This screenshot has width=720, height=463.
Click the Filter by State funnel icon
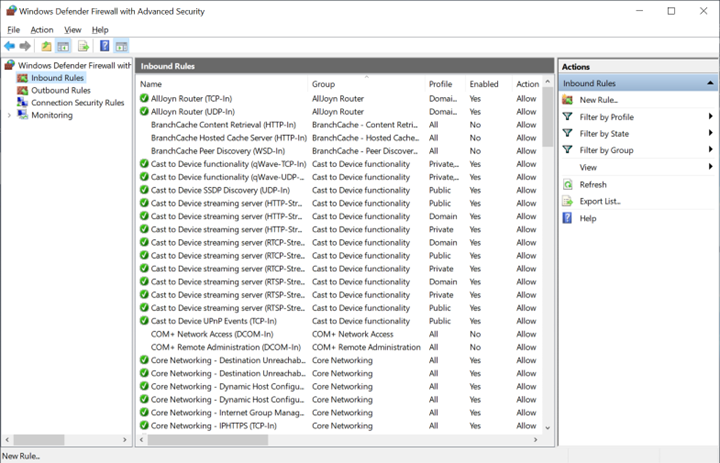568,133
